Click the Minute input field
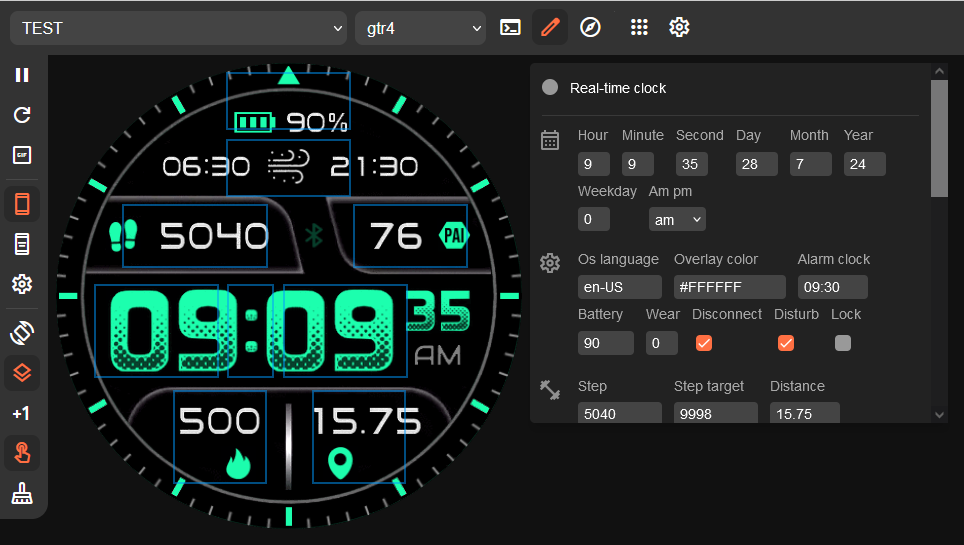The height and width of the screenshot is (545, 964). [638, 164]
